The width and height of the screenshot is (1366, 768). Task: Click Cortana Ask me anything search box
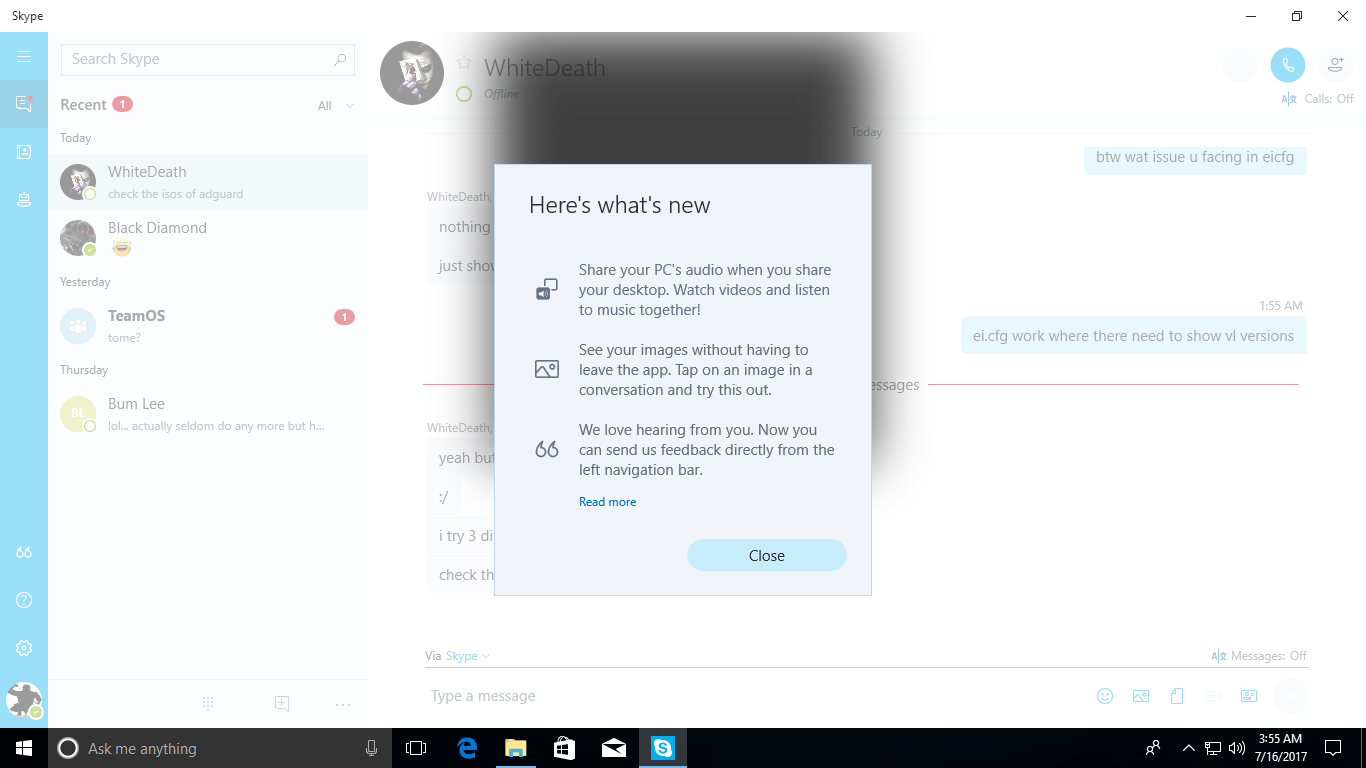[x=220, y=748]
